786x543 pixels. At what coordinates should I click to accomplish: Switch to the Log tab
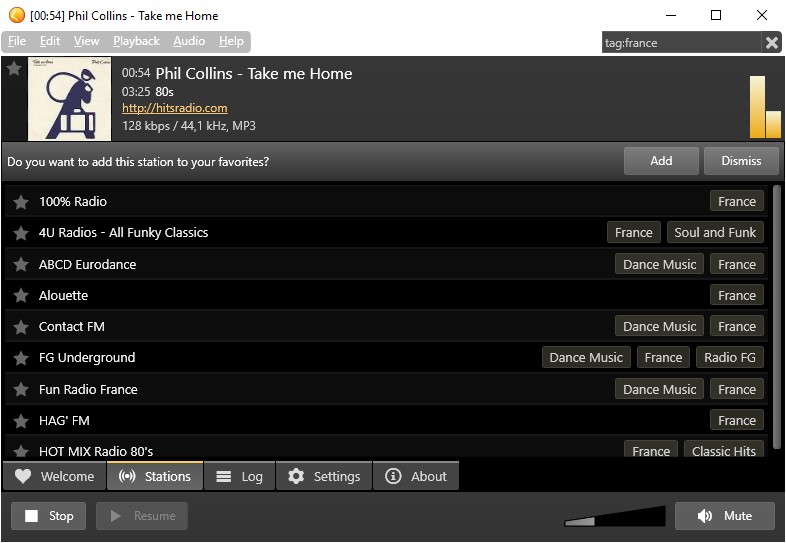pos(240,476)
